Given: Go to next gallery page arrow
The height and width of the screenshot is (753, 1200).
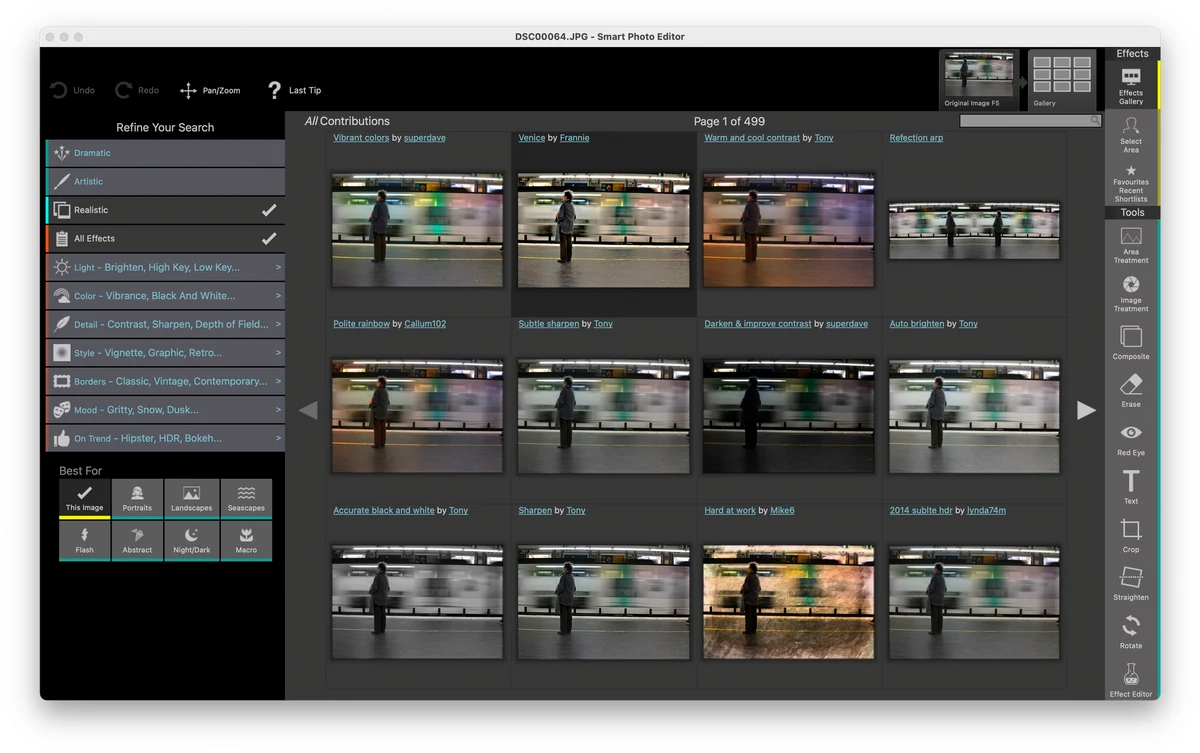Looking at the screenshot, I should (x=1086, y=410).
